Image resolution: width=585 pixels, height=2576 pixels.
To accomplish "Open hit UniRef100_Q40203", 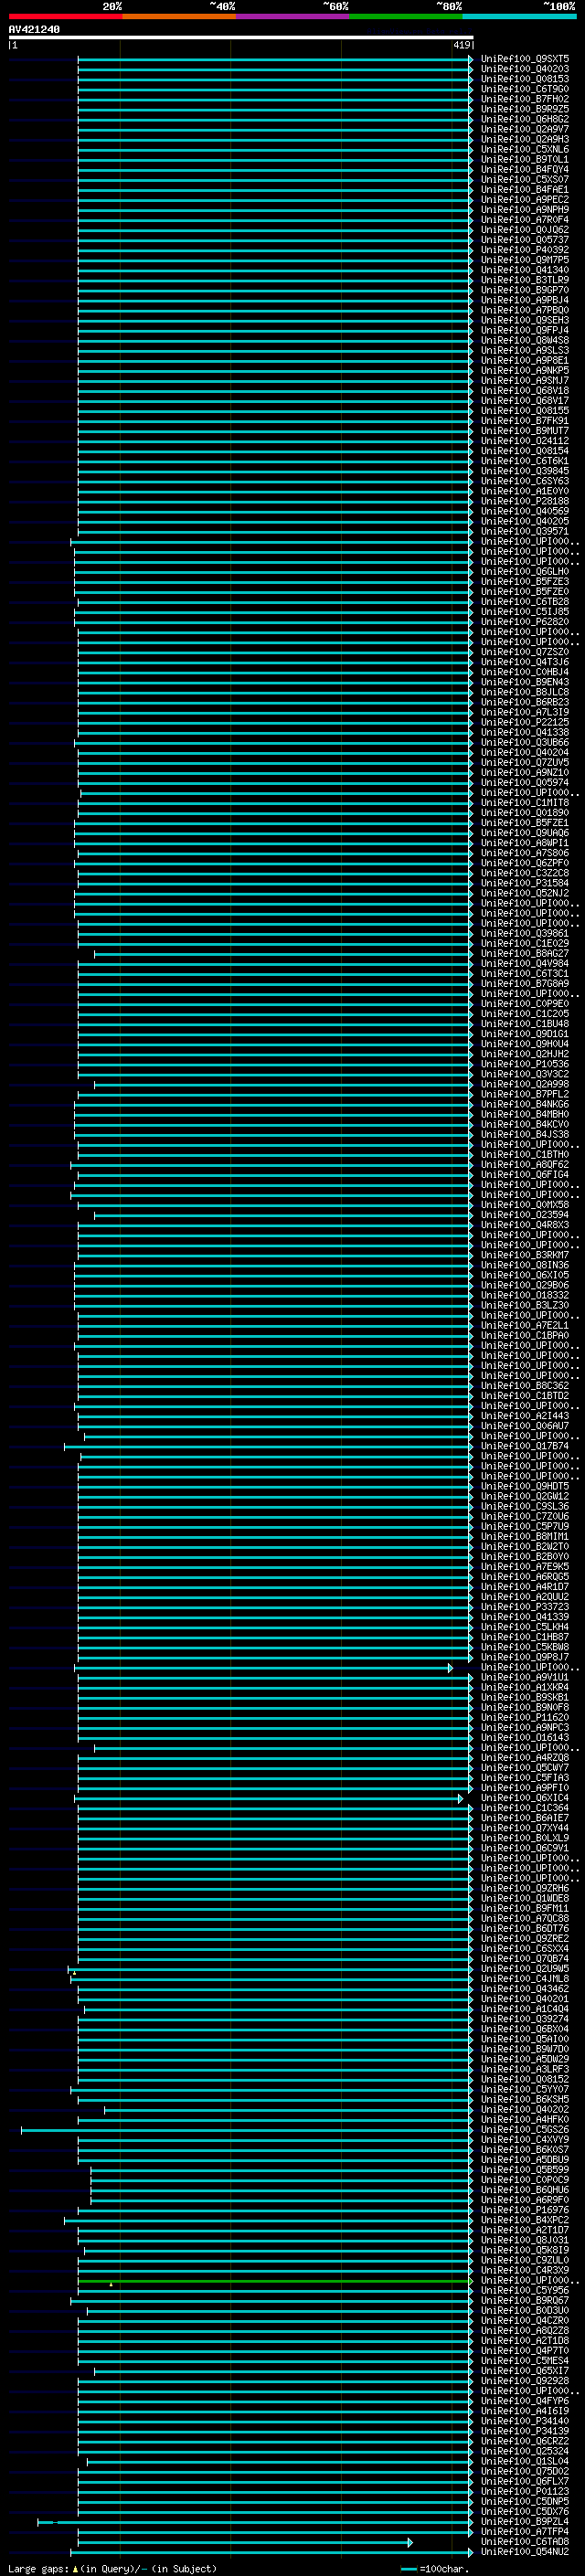I will click(x=525, y=69).
